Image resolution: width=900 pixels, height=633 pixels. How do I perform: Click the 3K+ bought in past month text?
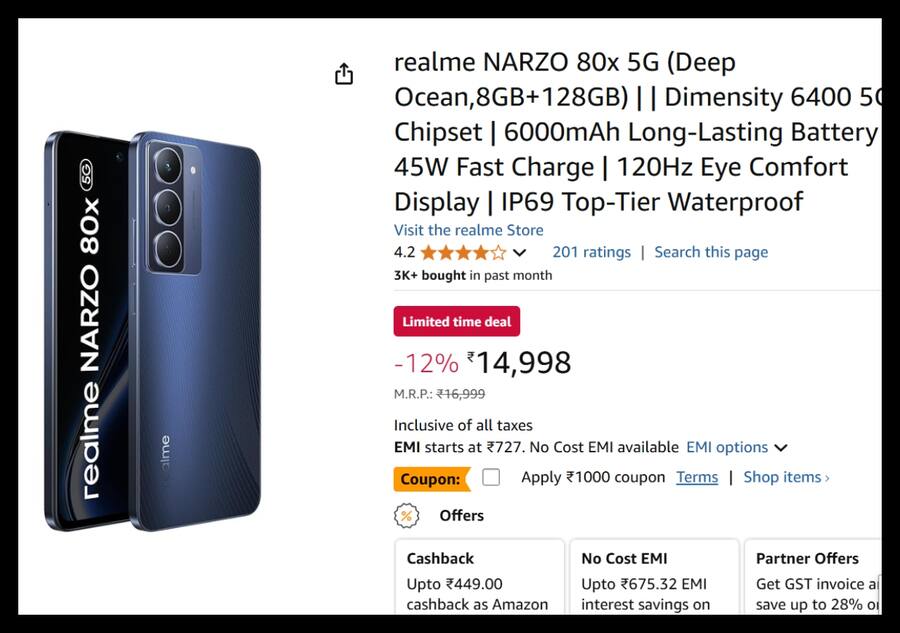pyautogui.click(x=472, y=276)
